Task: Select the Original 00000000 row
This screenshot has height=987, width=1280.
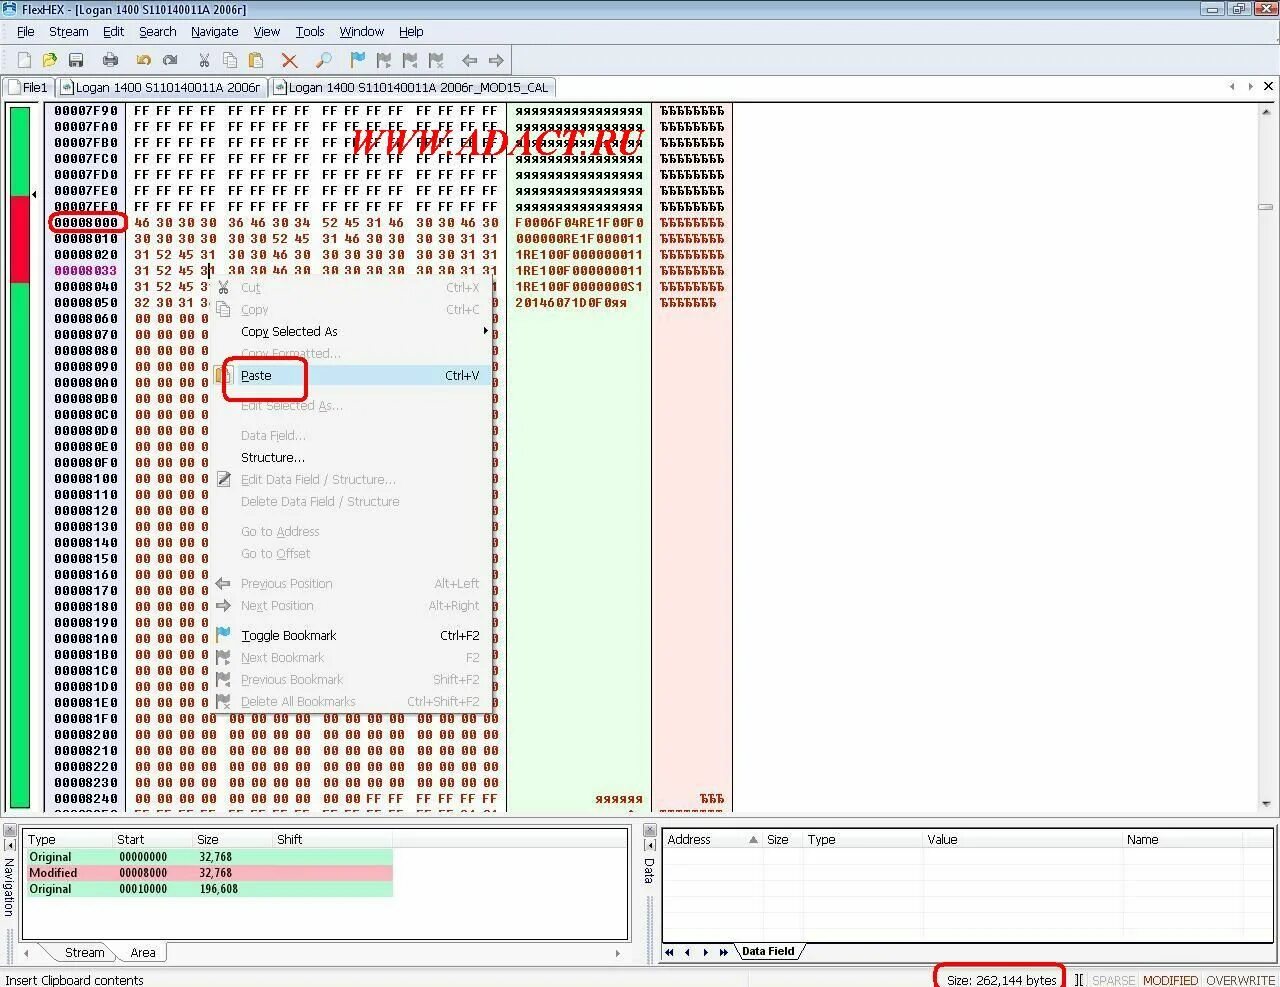Action: pyautogui.click(x=208, y=857)
